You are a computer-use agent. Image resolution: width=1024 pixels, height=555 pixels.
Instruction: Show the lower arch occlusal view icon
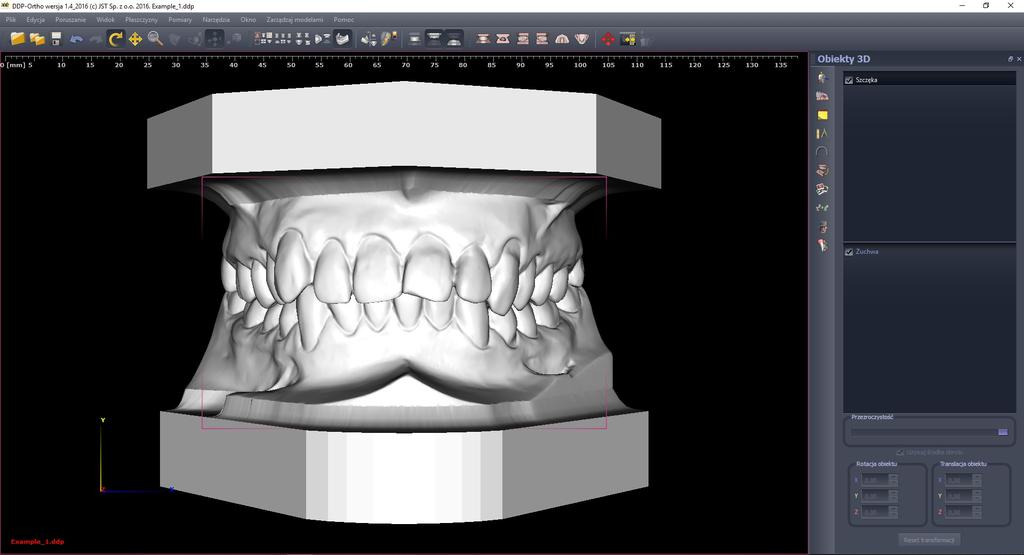(x=581, y=39)
